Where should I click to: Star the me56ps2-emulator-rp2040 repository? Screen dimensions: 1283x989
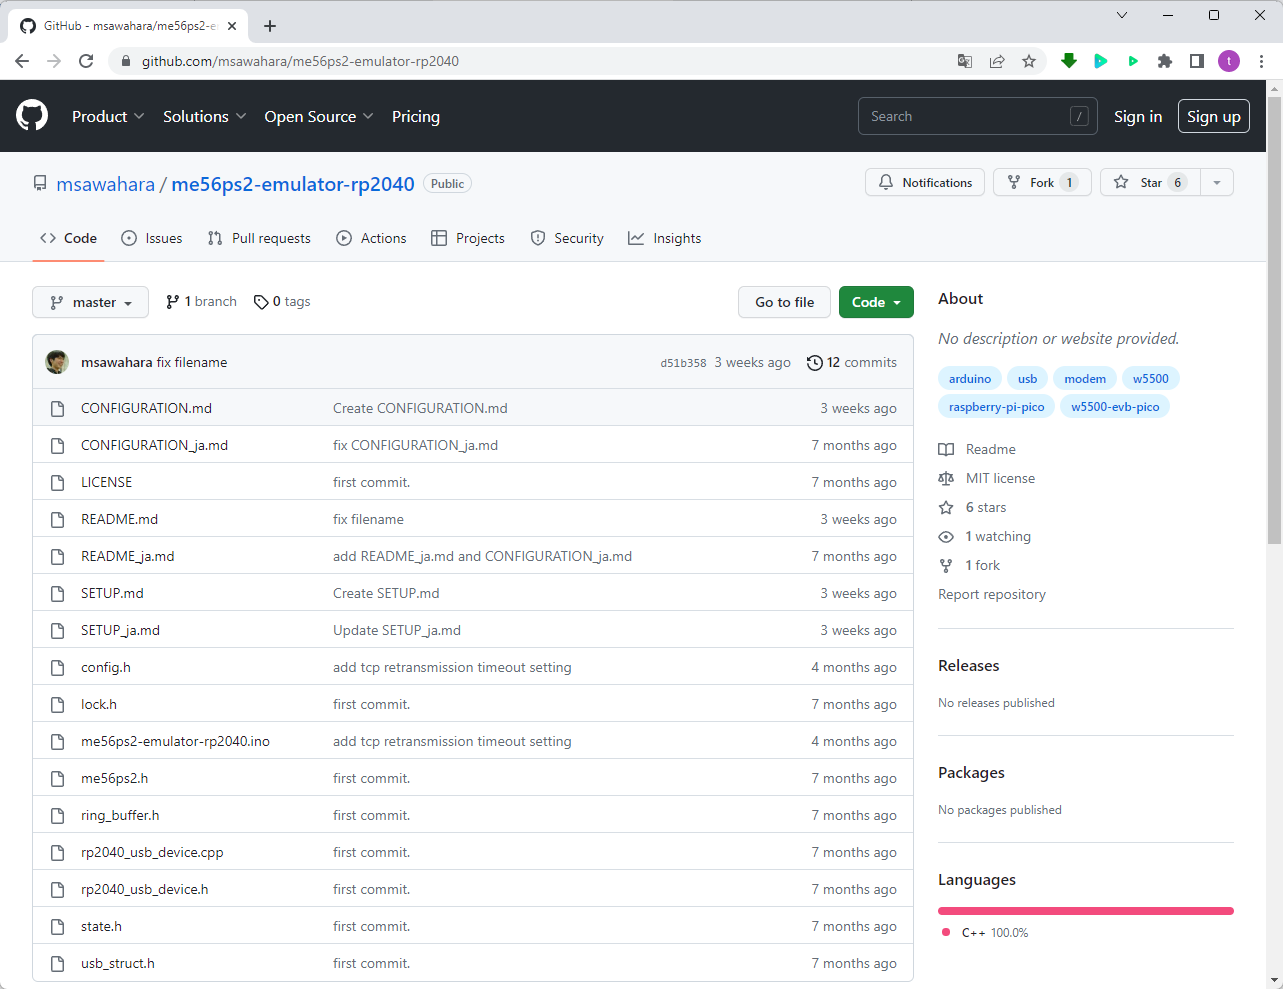tap(1152, 182)
